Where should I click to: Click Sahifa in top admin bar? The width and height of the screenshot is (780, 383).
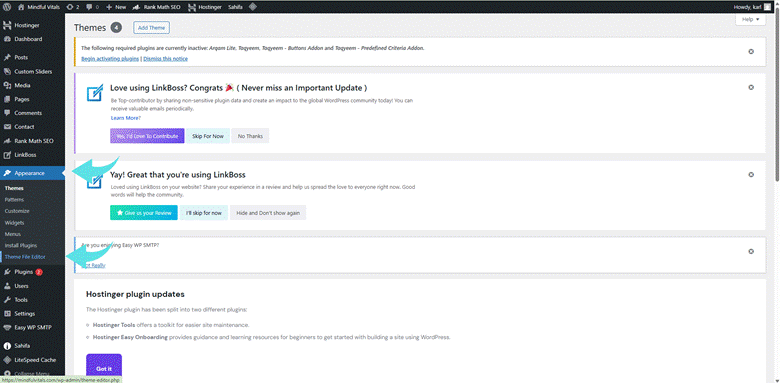point(236,7)
